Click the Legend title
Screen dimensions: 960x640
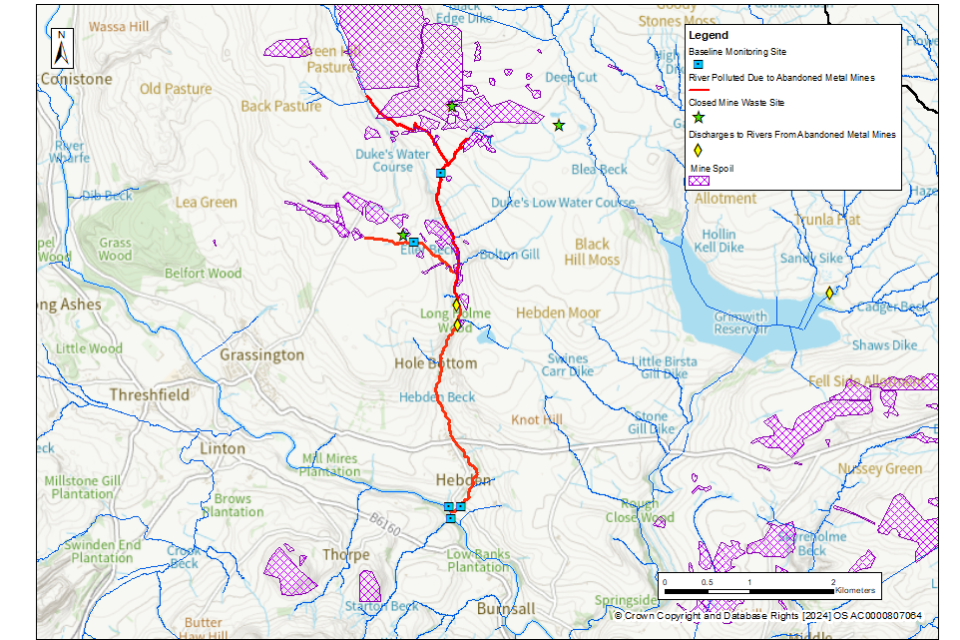(x=708, y=35)
